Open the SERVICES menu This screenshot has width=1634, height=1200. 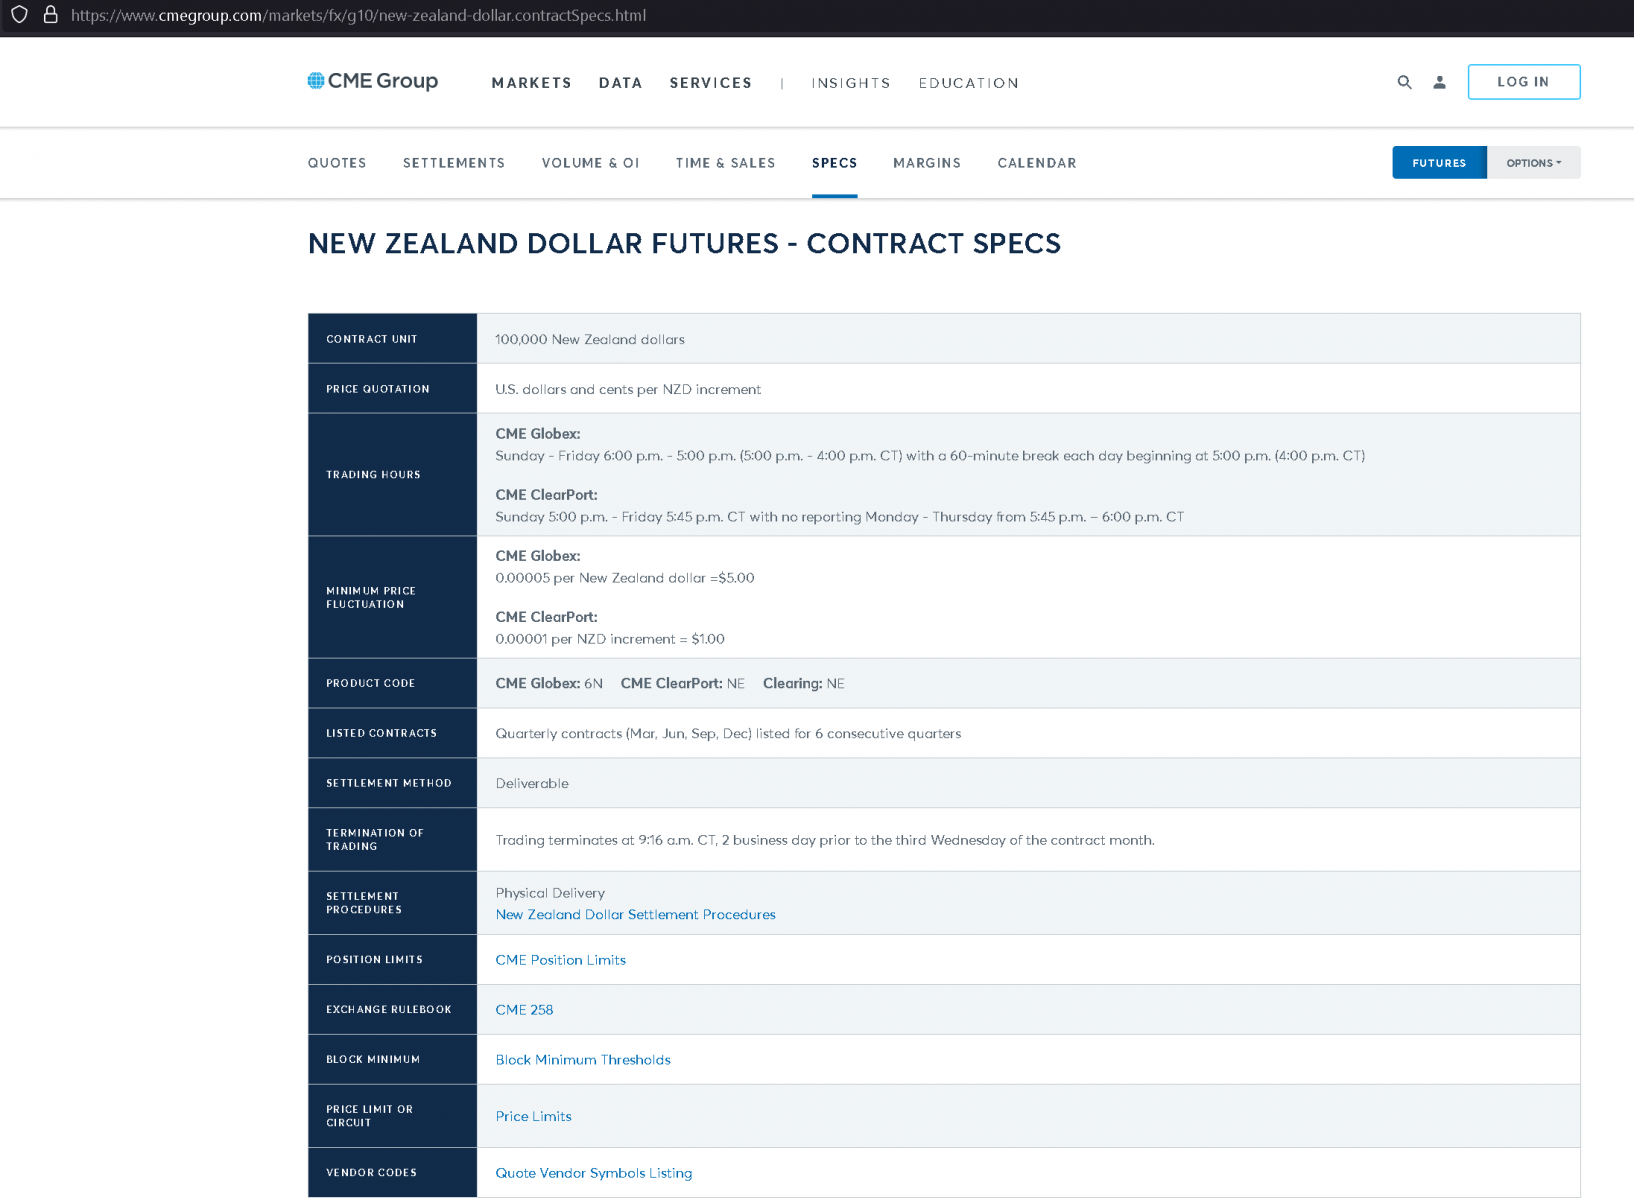coord(710,83)
